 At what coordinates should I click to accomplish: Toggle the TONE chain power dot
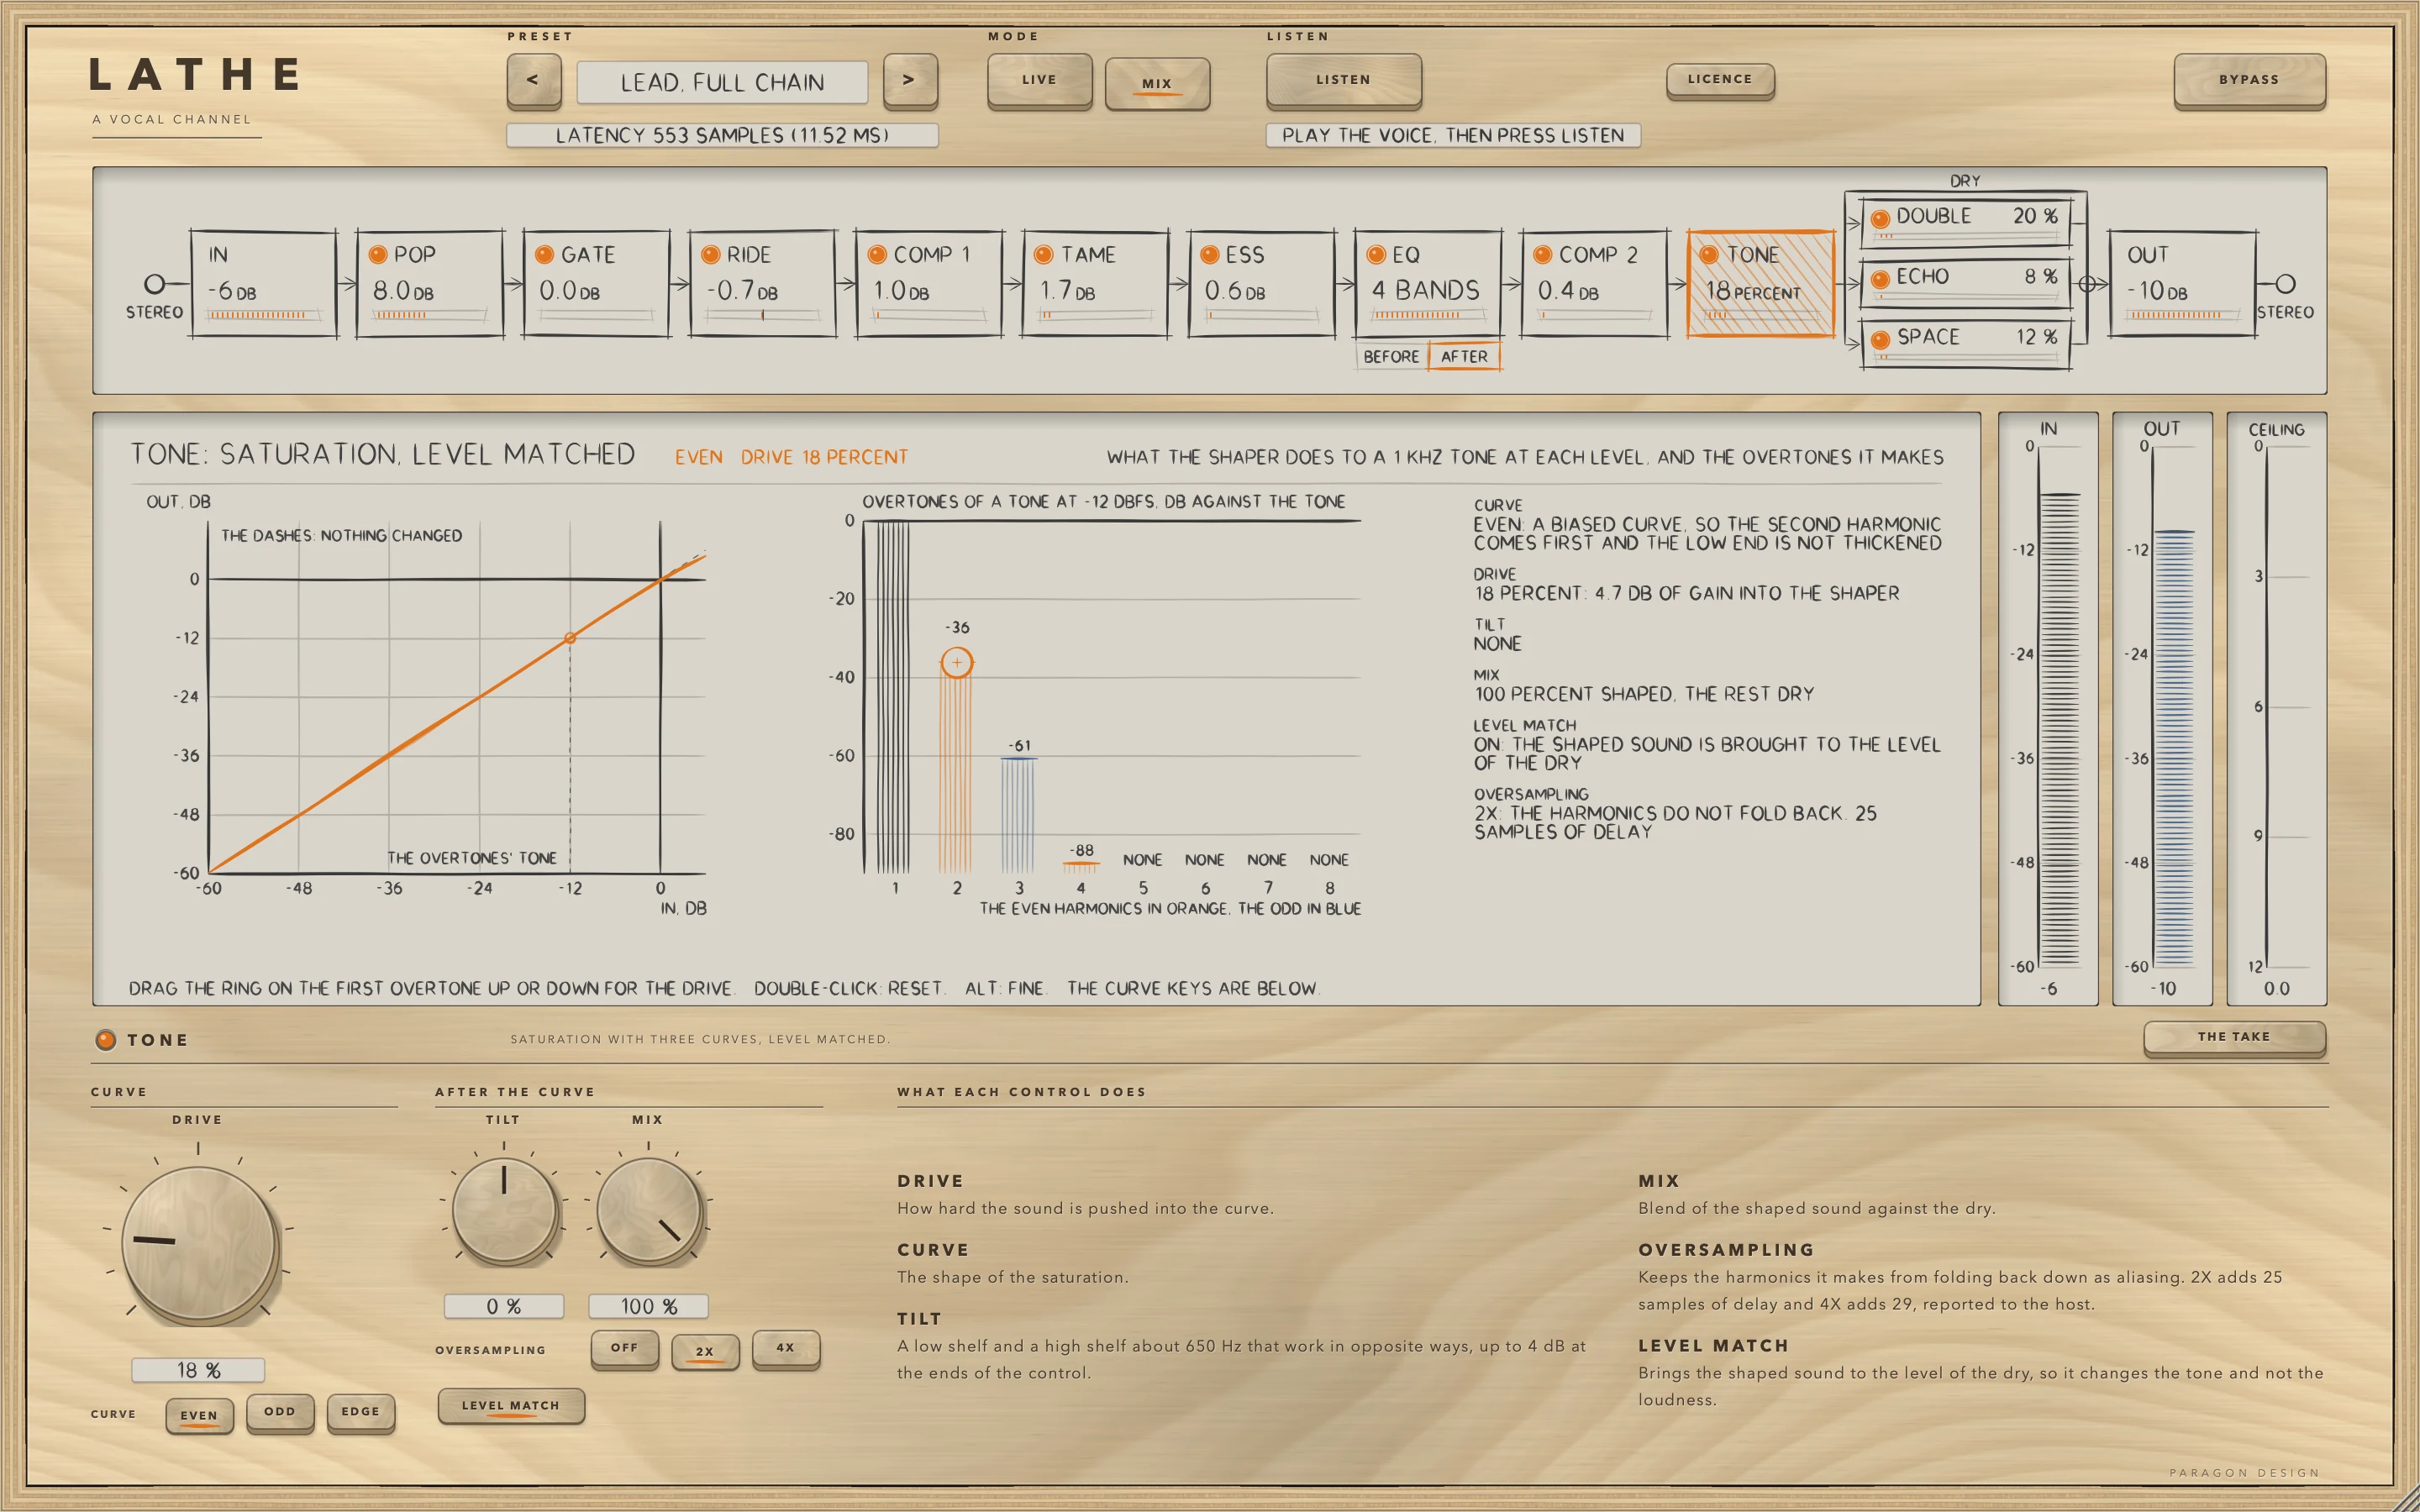(1709, 255)
